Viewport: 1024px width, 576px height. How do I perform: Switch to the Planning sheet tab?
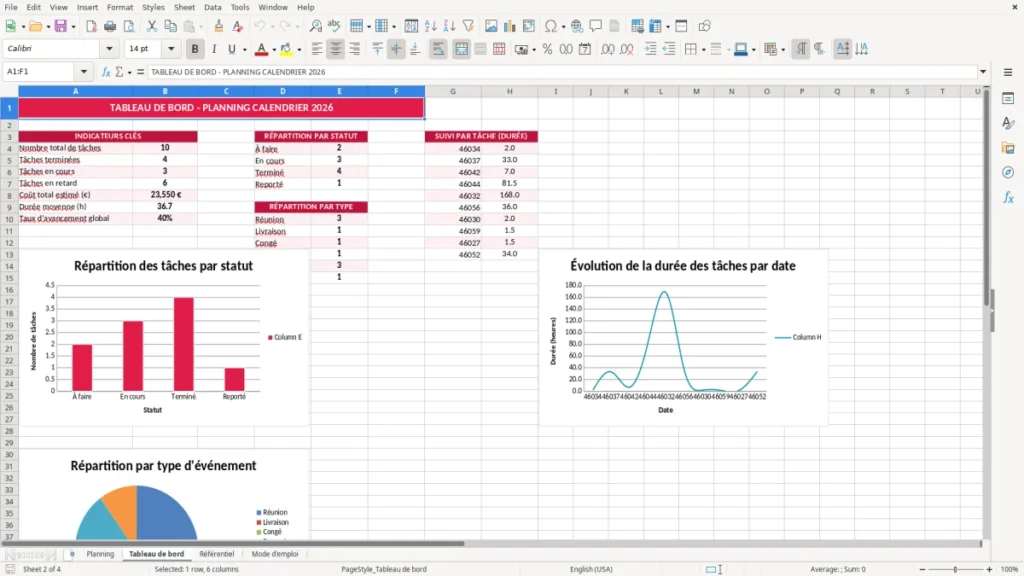(100, 554)
